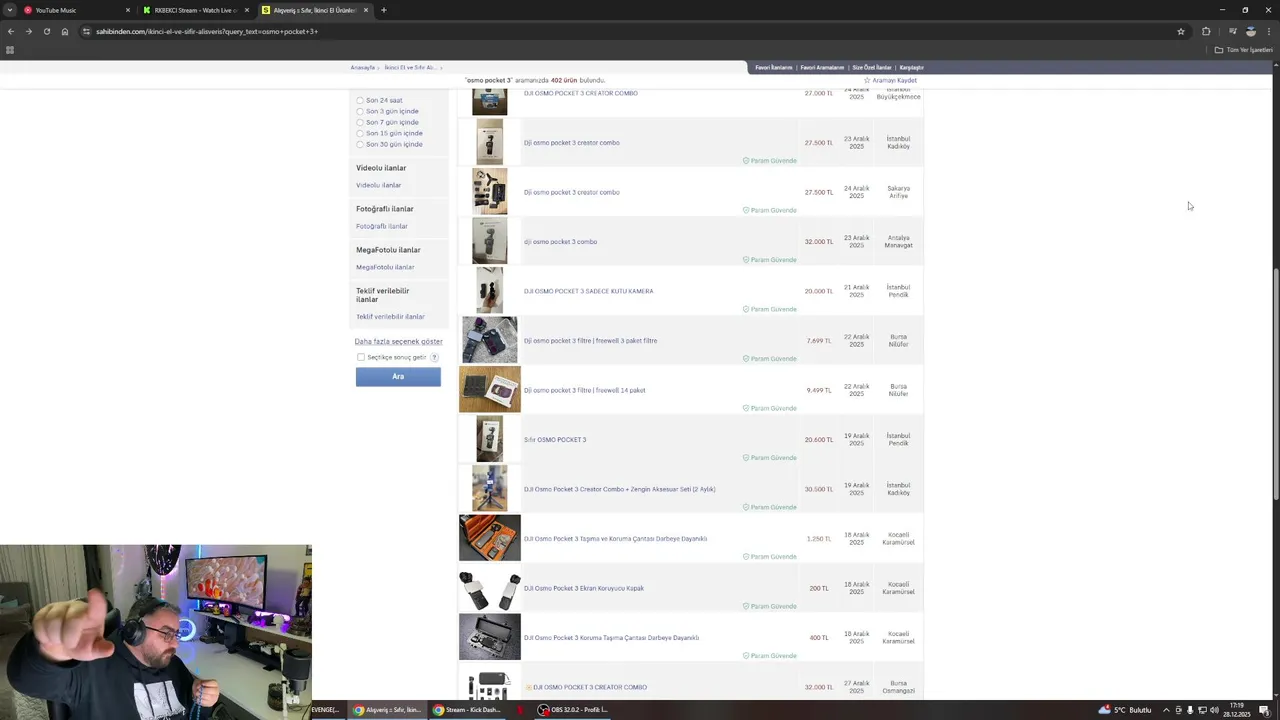Image resolution: width=1280 pixels, height=720 pixels.
Task: Select the Son 30 gün içinde option
Action: pos(360,144)
